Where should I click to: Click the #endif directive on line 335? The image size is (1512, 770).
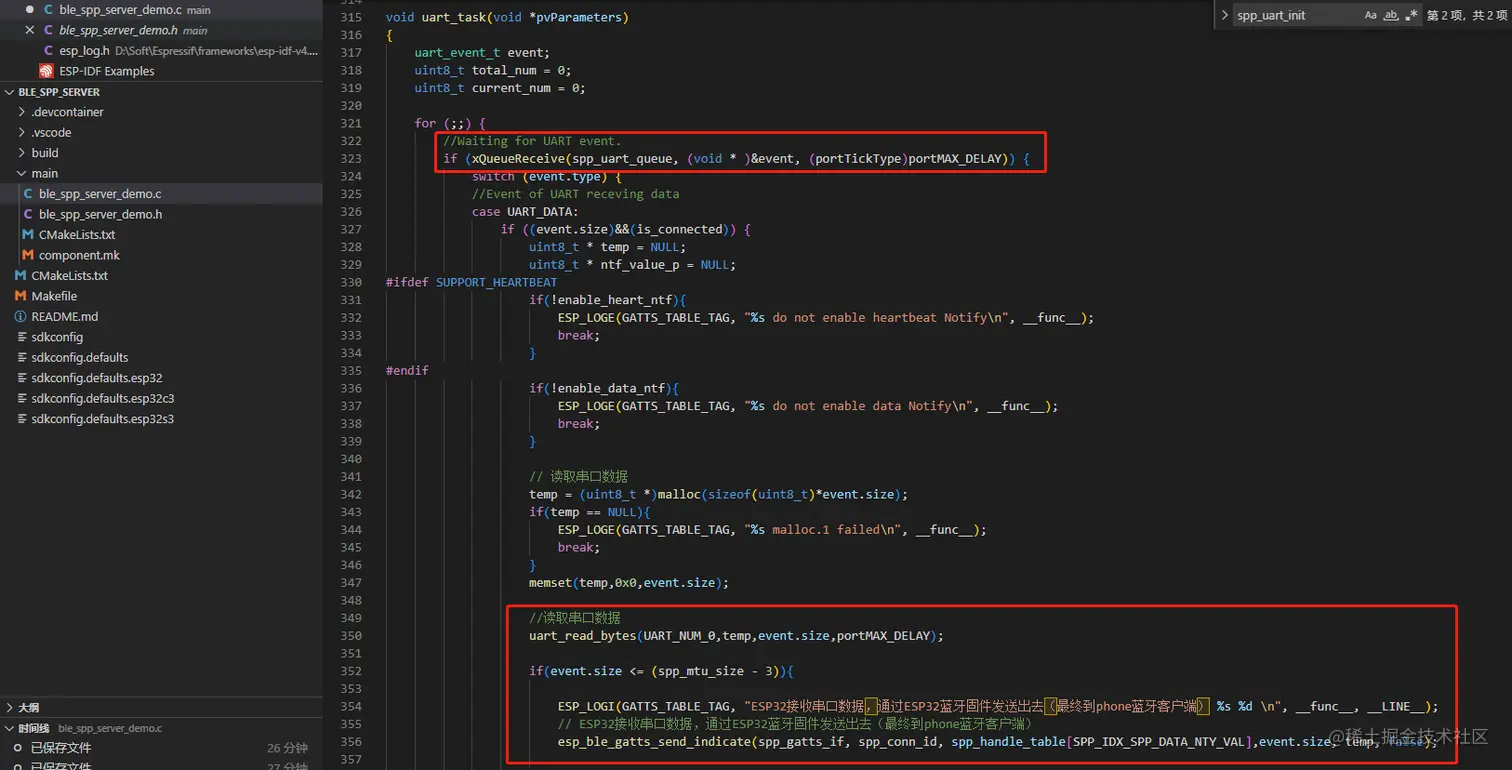coord(407,371)
